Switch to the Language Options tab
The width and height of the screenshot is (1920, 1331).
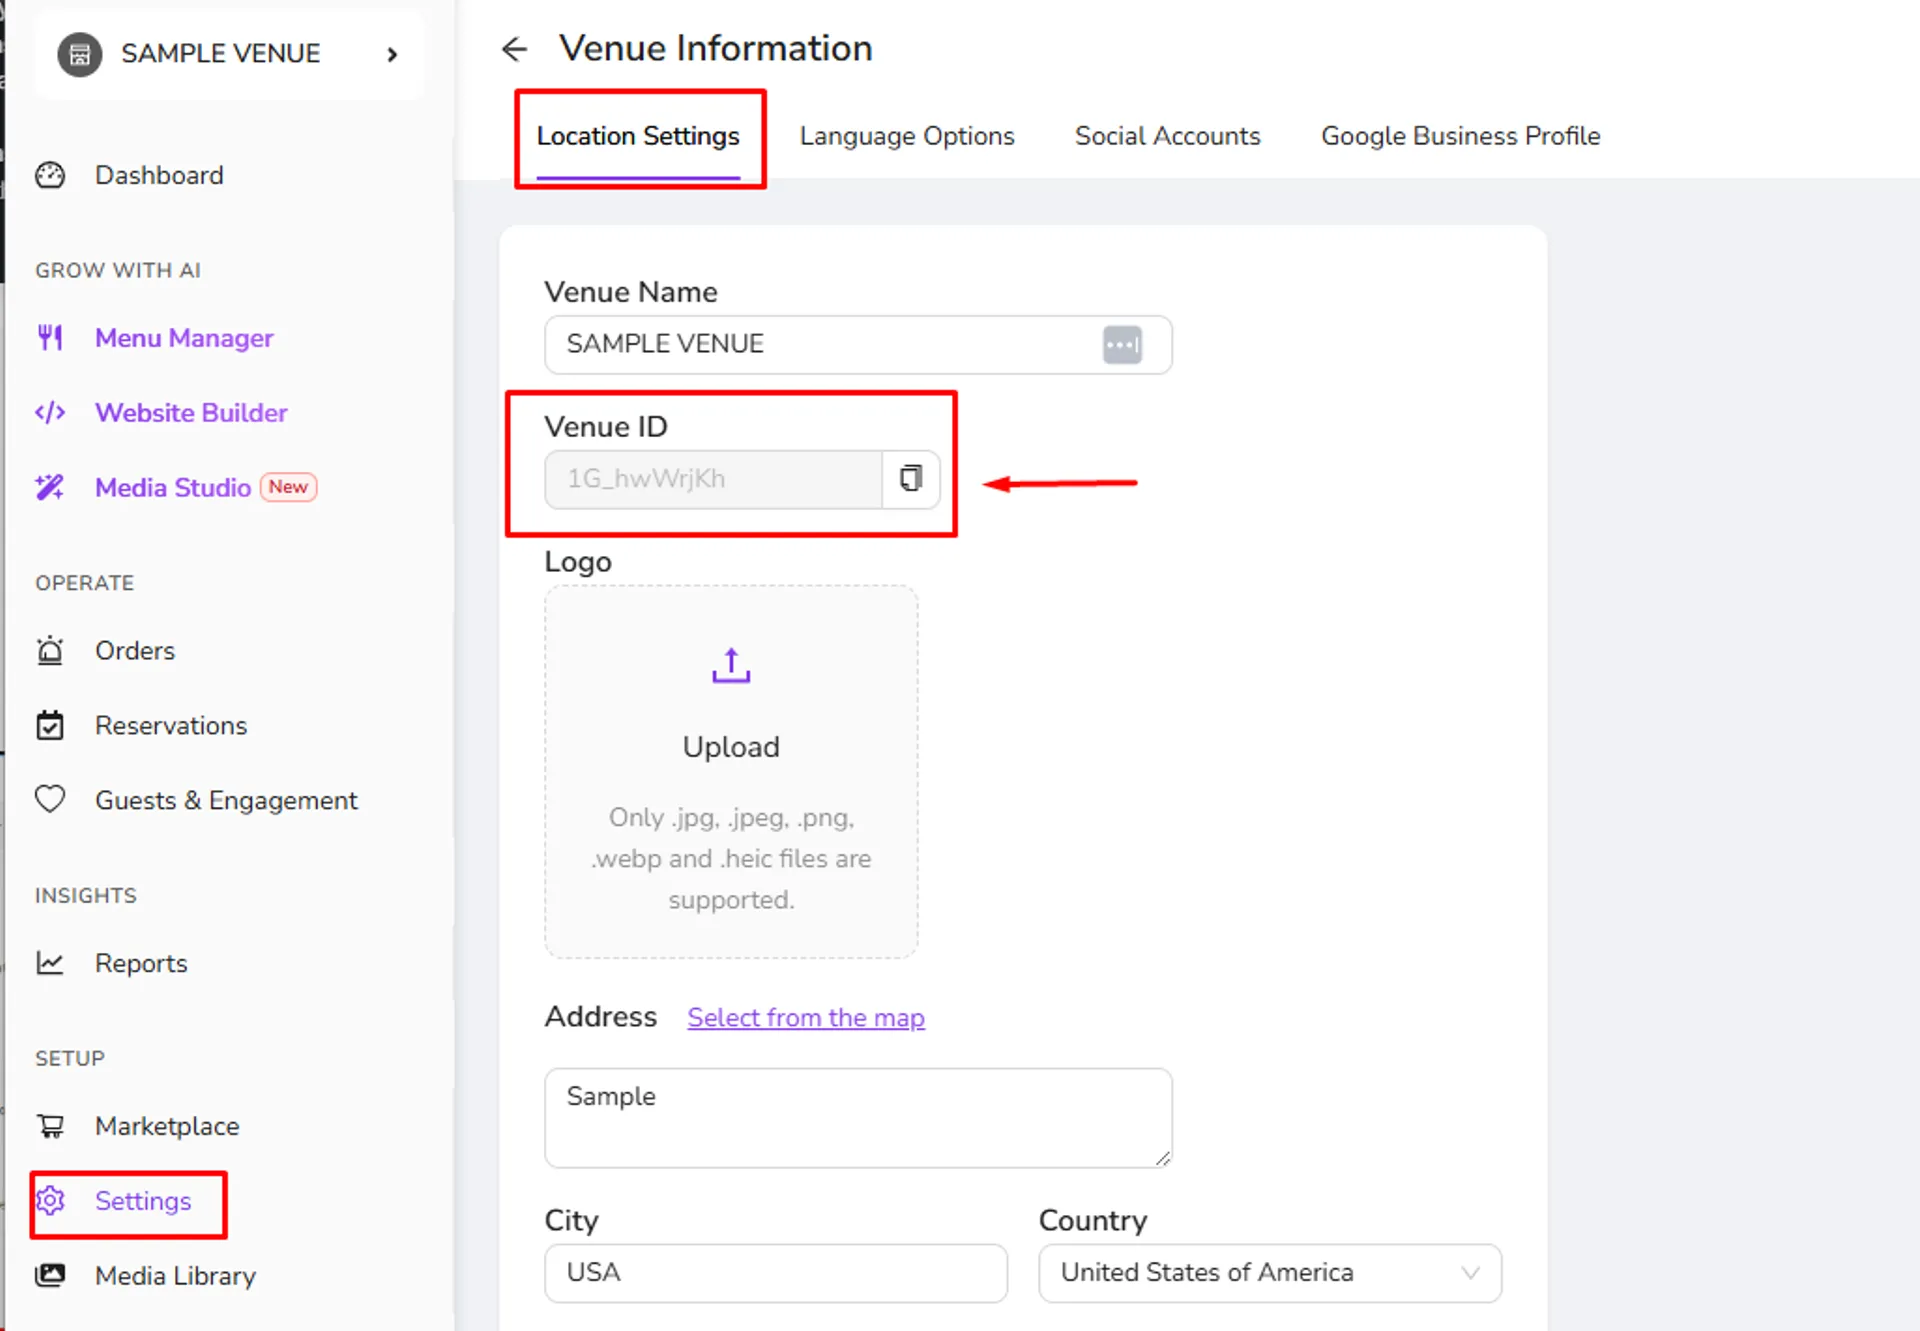click(907, 136)
